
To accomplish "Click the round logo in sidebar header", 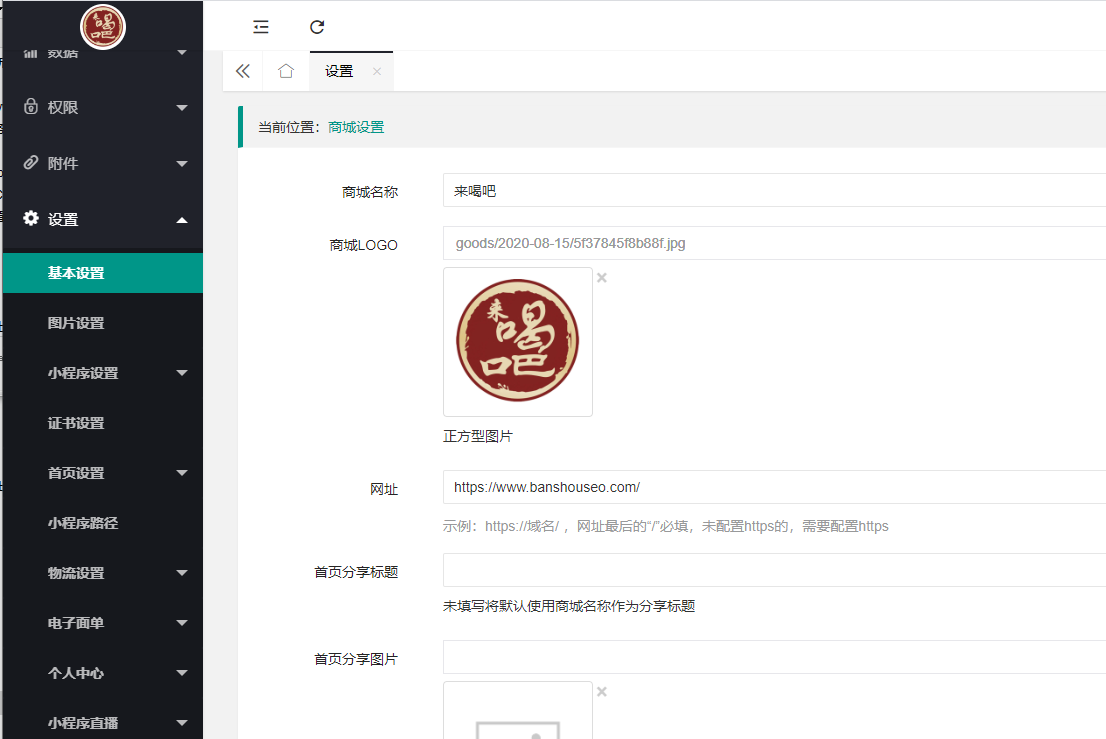I will (102, 27).
